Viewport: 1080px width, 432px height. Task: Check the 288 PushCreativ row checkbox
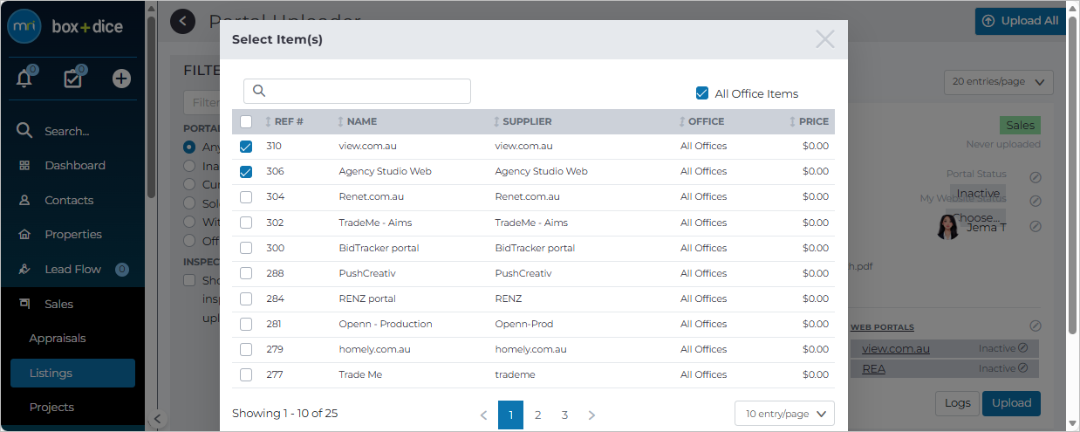246,274
